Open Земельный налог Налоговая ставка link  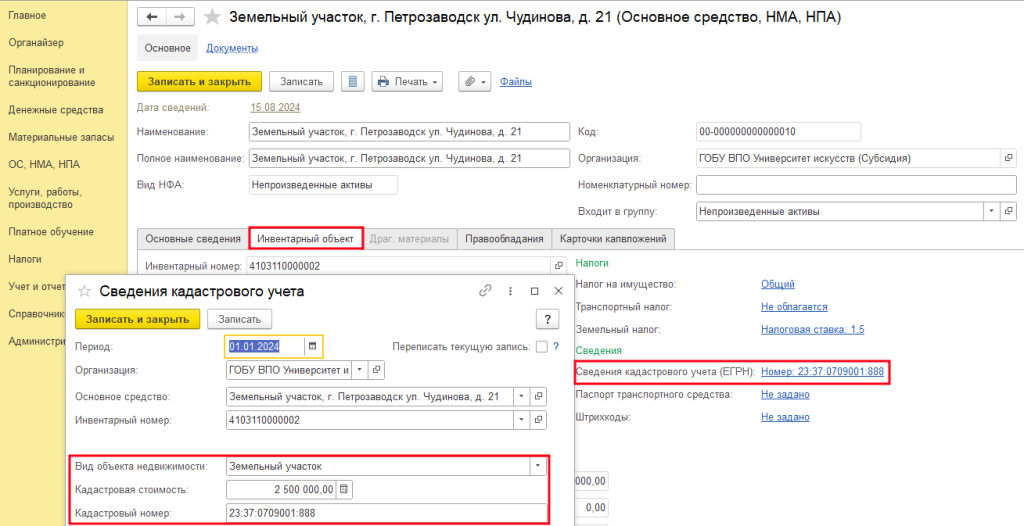pyautogui.click(x=812, y=329)
